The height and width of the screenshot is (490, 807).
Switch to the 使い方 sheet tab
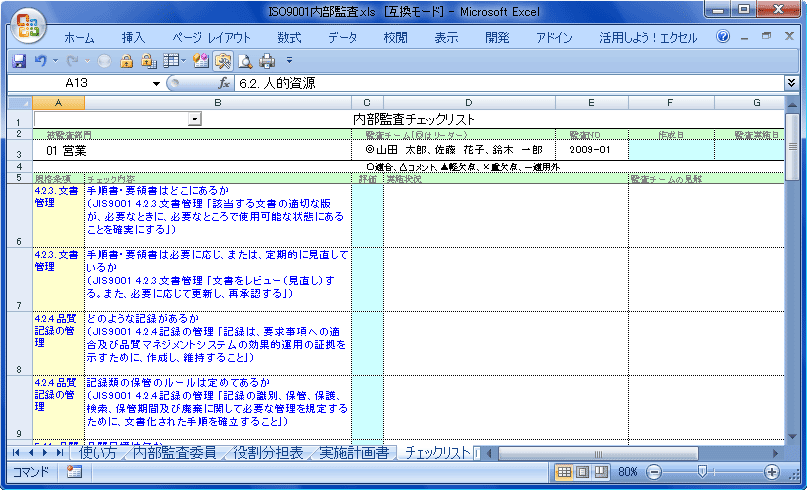[96, 453]
